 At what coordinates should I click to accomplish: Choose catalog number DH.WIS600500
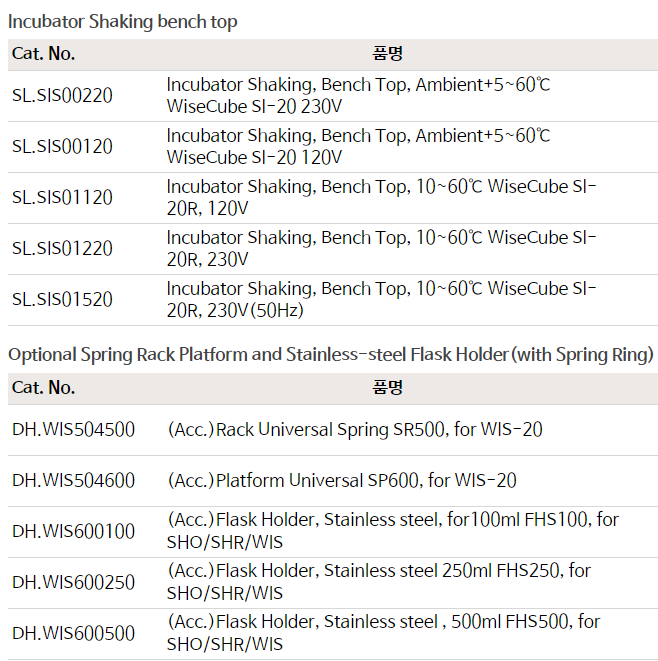73,634
